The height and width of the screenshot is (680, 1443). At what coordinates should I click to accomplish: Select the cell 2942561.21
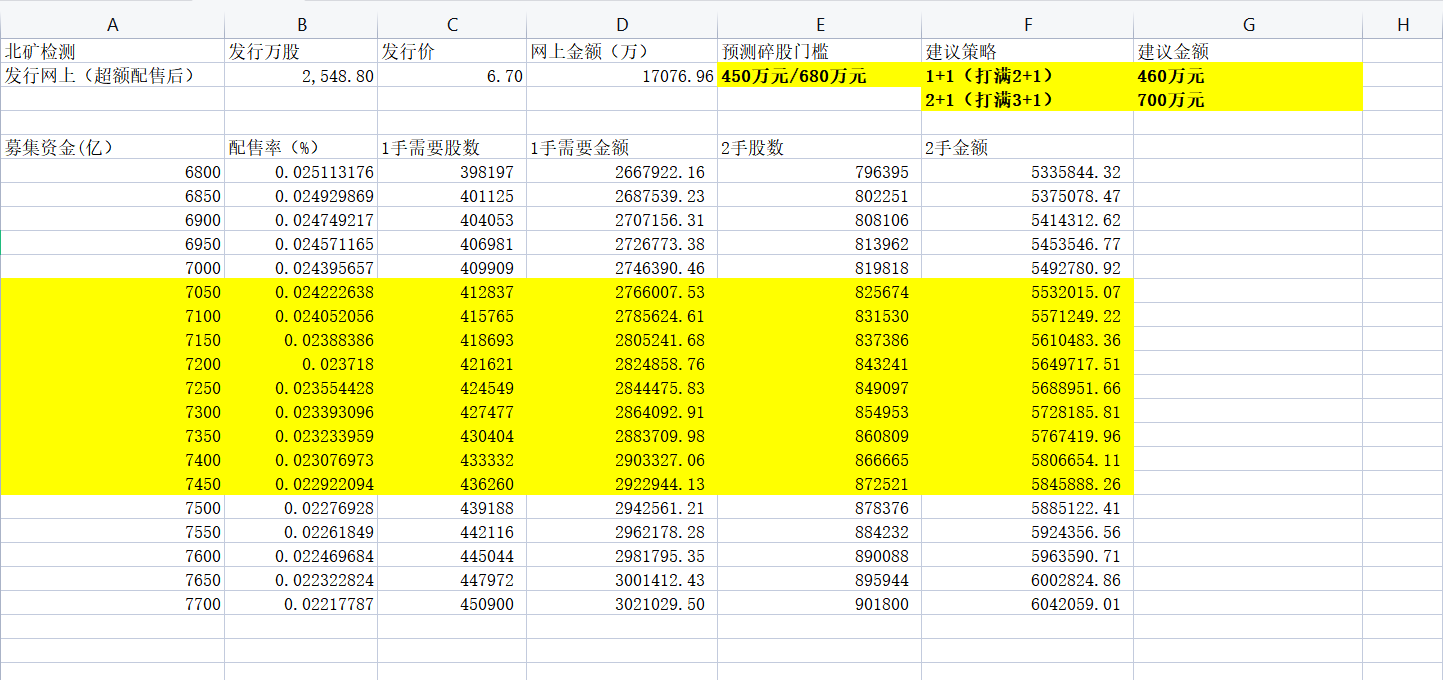[x=622, y=508]
